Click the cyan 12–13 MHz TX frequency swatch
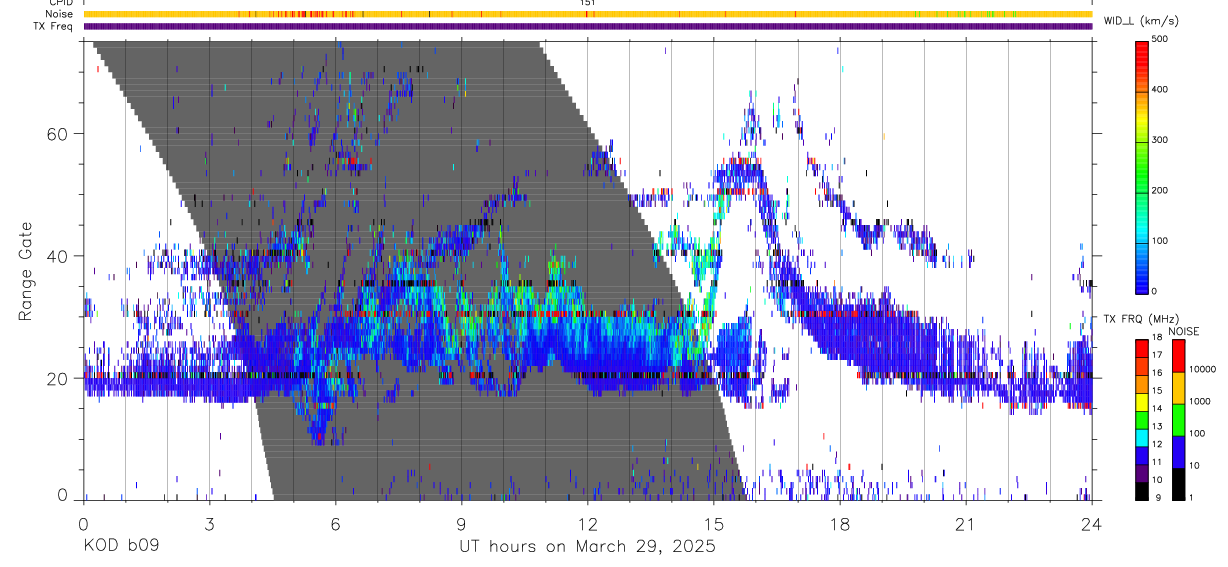This screenshot has width=1228, height=567. pos(1142,438)
